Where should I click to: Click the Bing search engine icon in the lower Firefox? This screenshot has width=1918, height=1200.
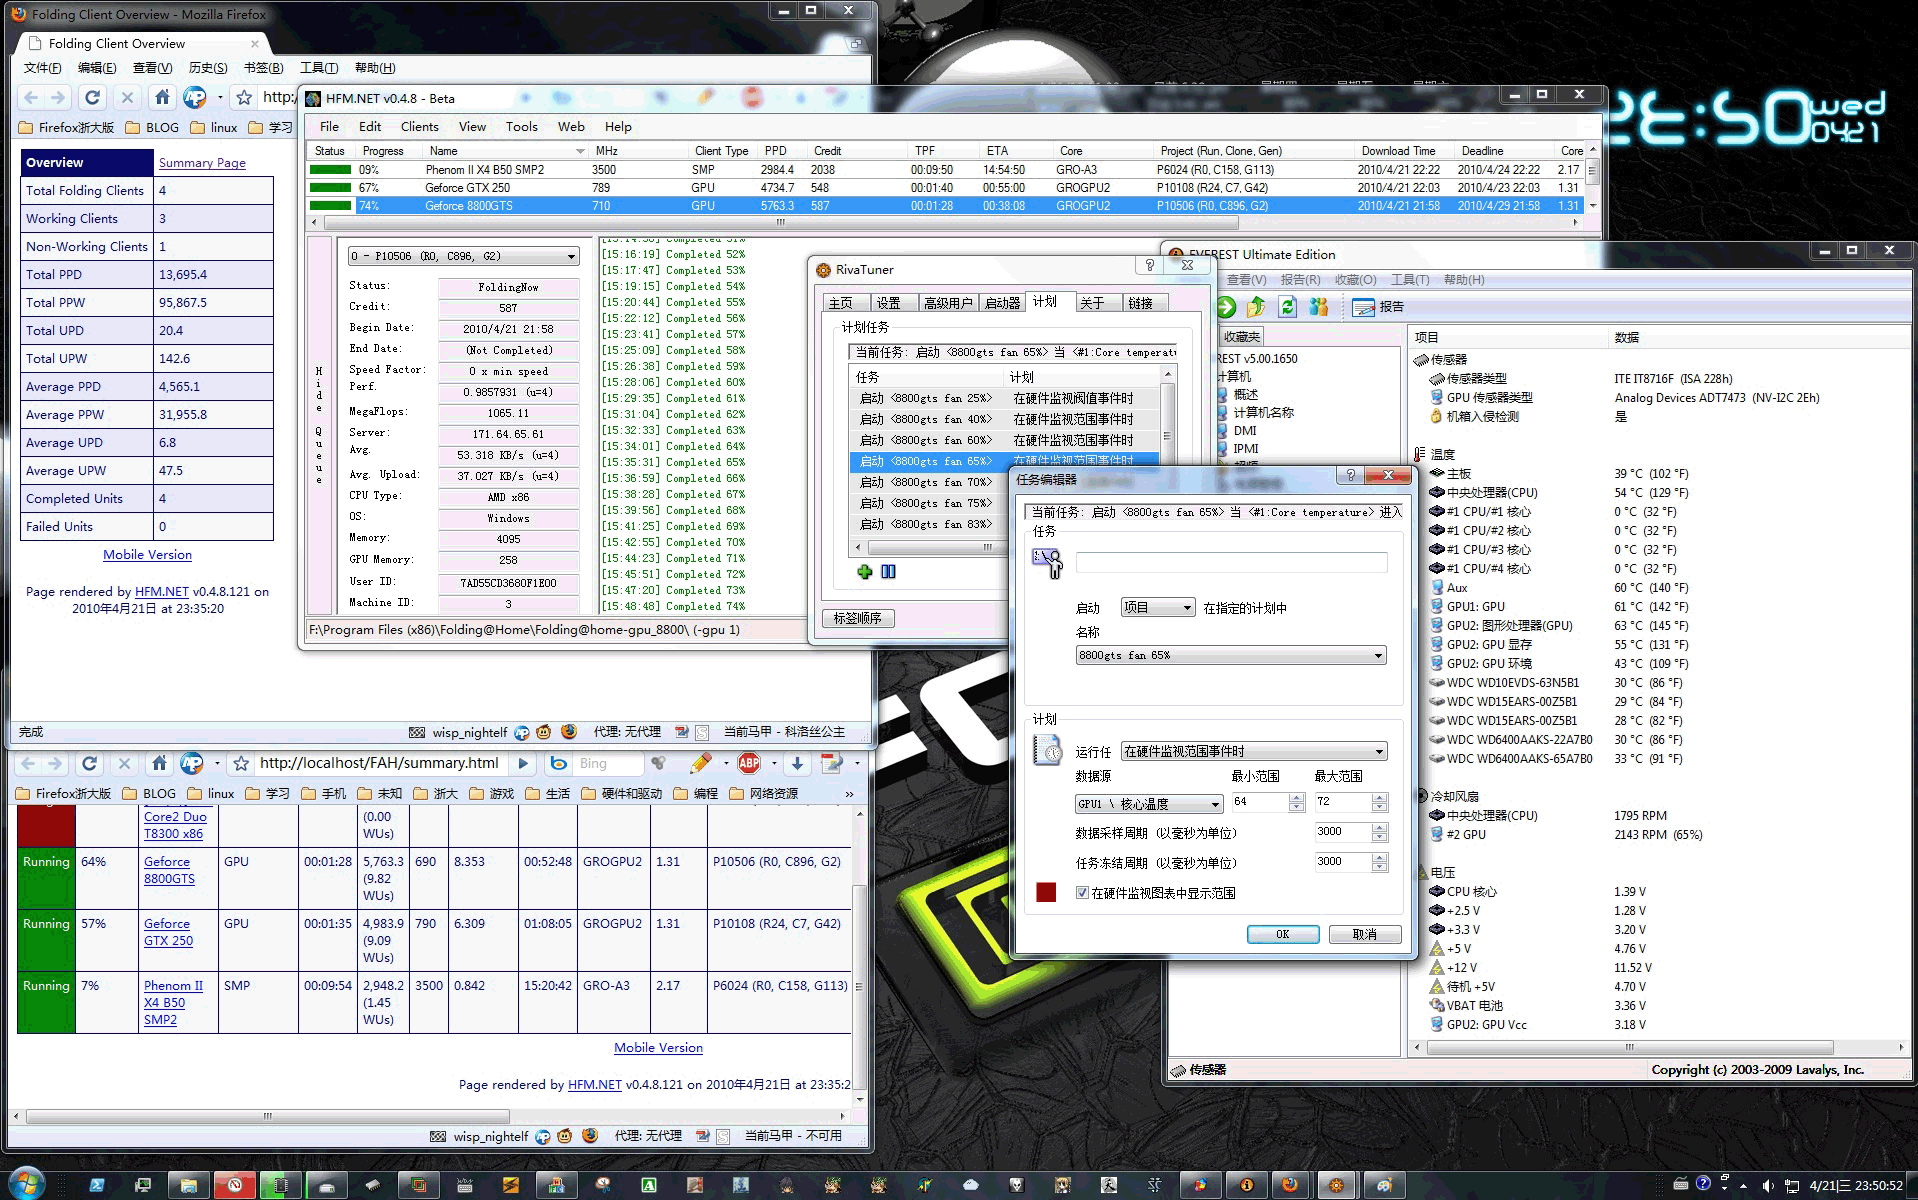pyautogui.click(x=560, y=763)
